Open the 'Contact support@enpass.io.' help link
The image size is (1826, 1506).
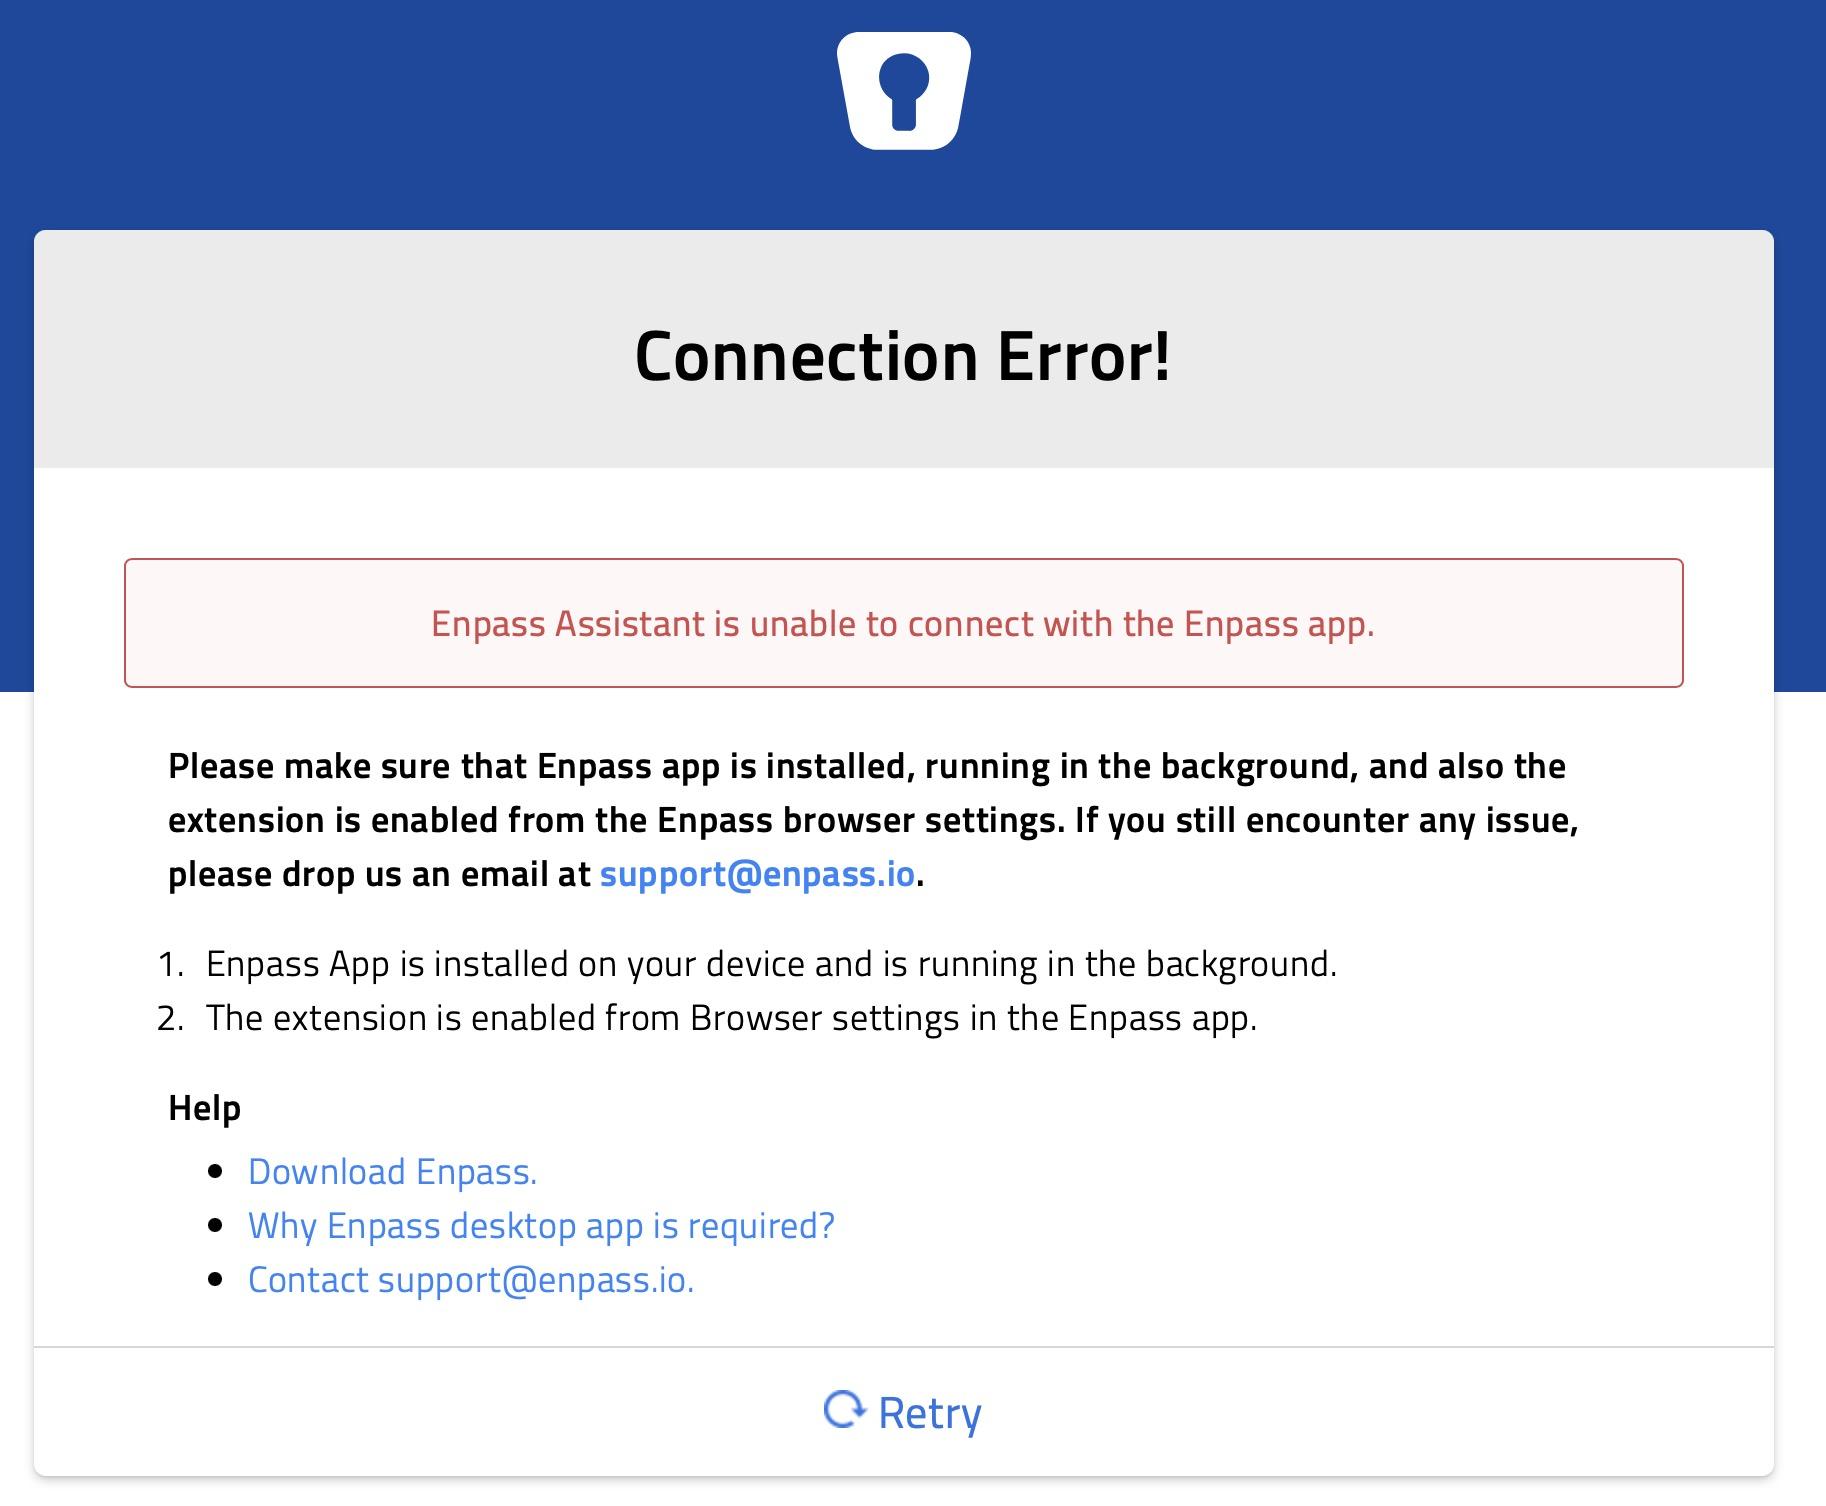pyautogui.click(x=471, y=1280)
